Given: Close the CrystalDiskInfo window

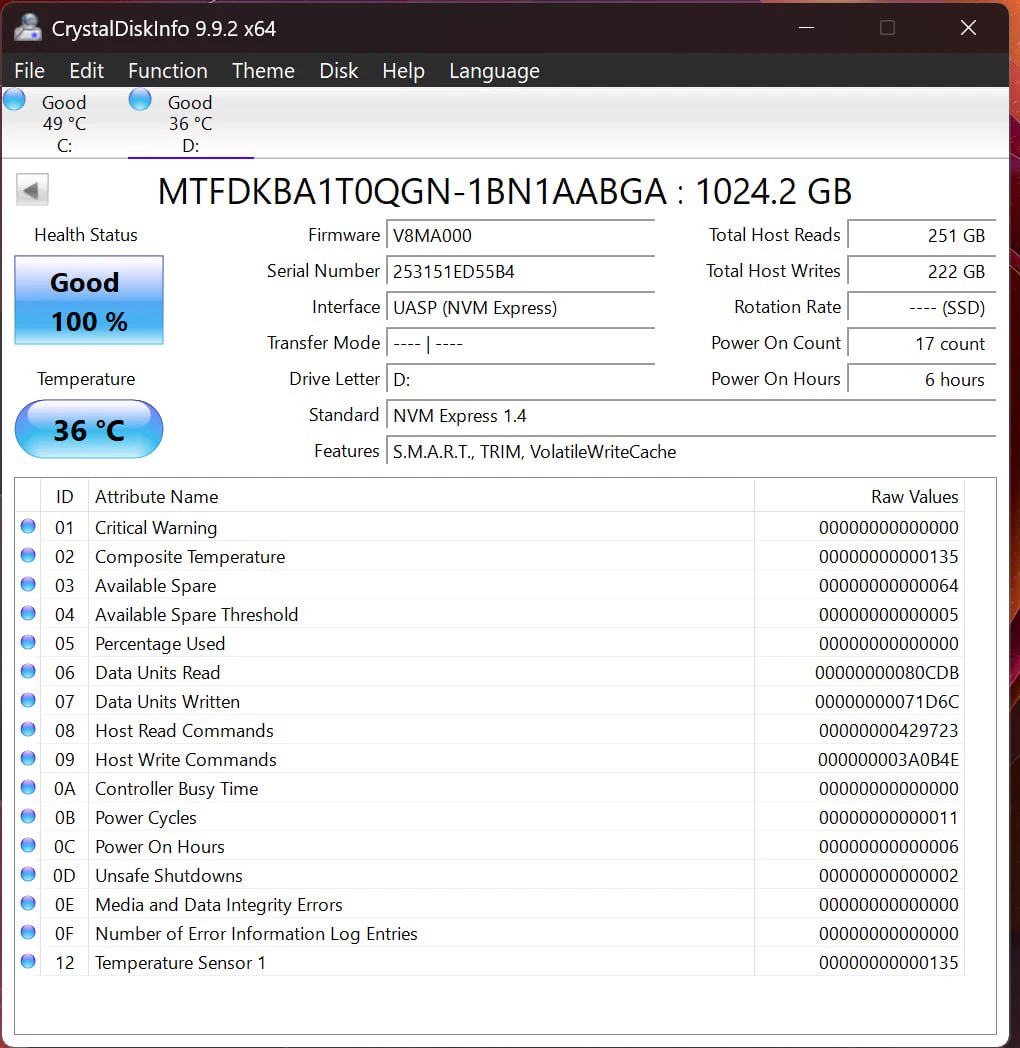Looking at the screenshot, I should coord(968,28).
